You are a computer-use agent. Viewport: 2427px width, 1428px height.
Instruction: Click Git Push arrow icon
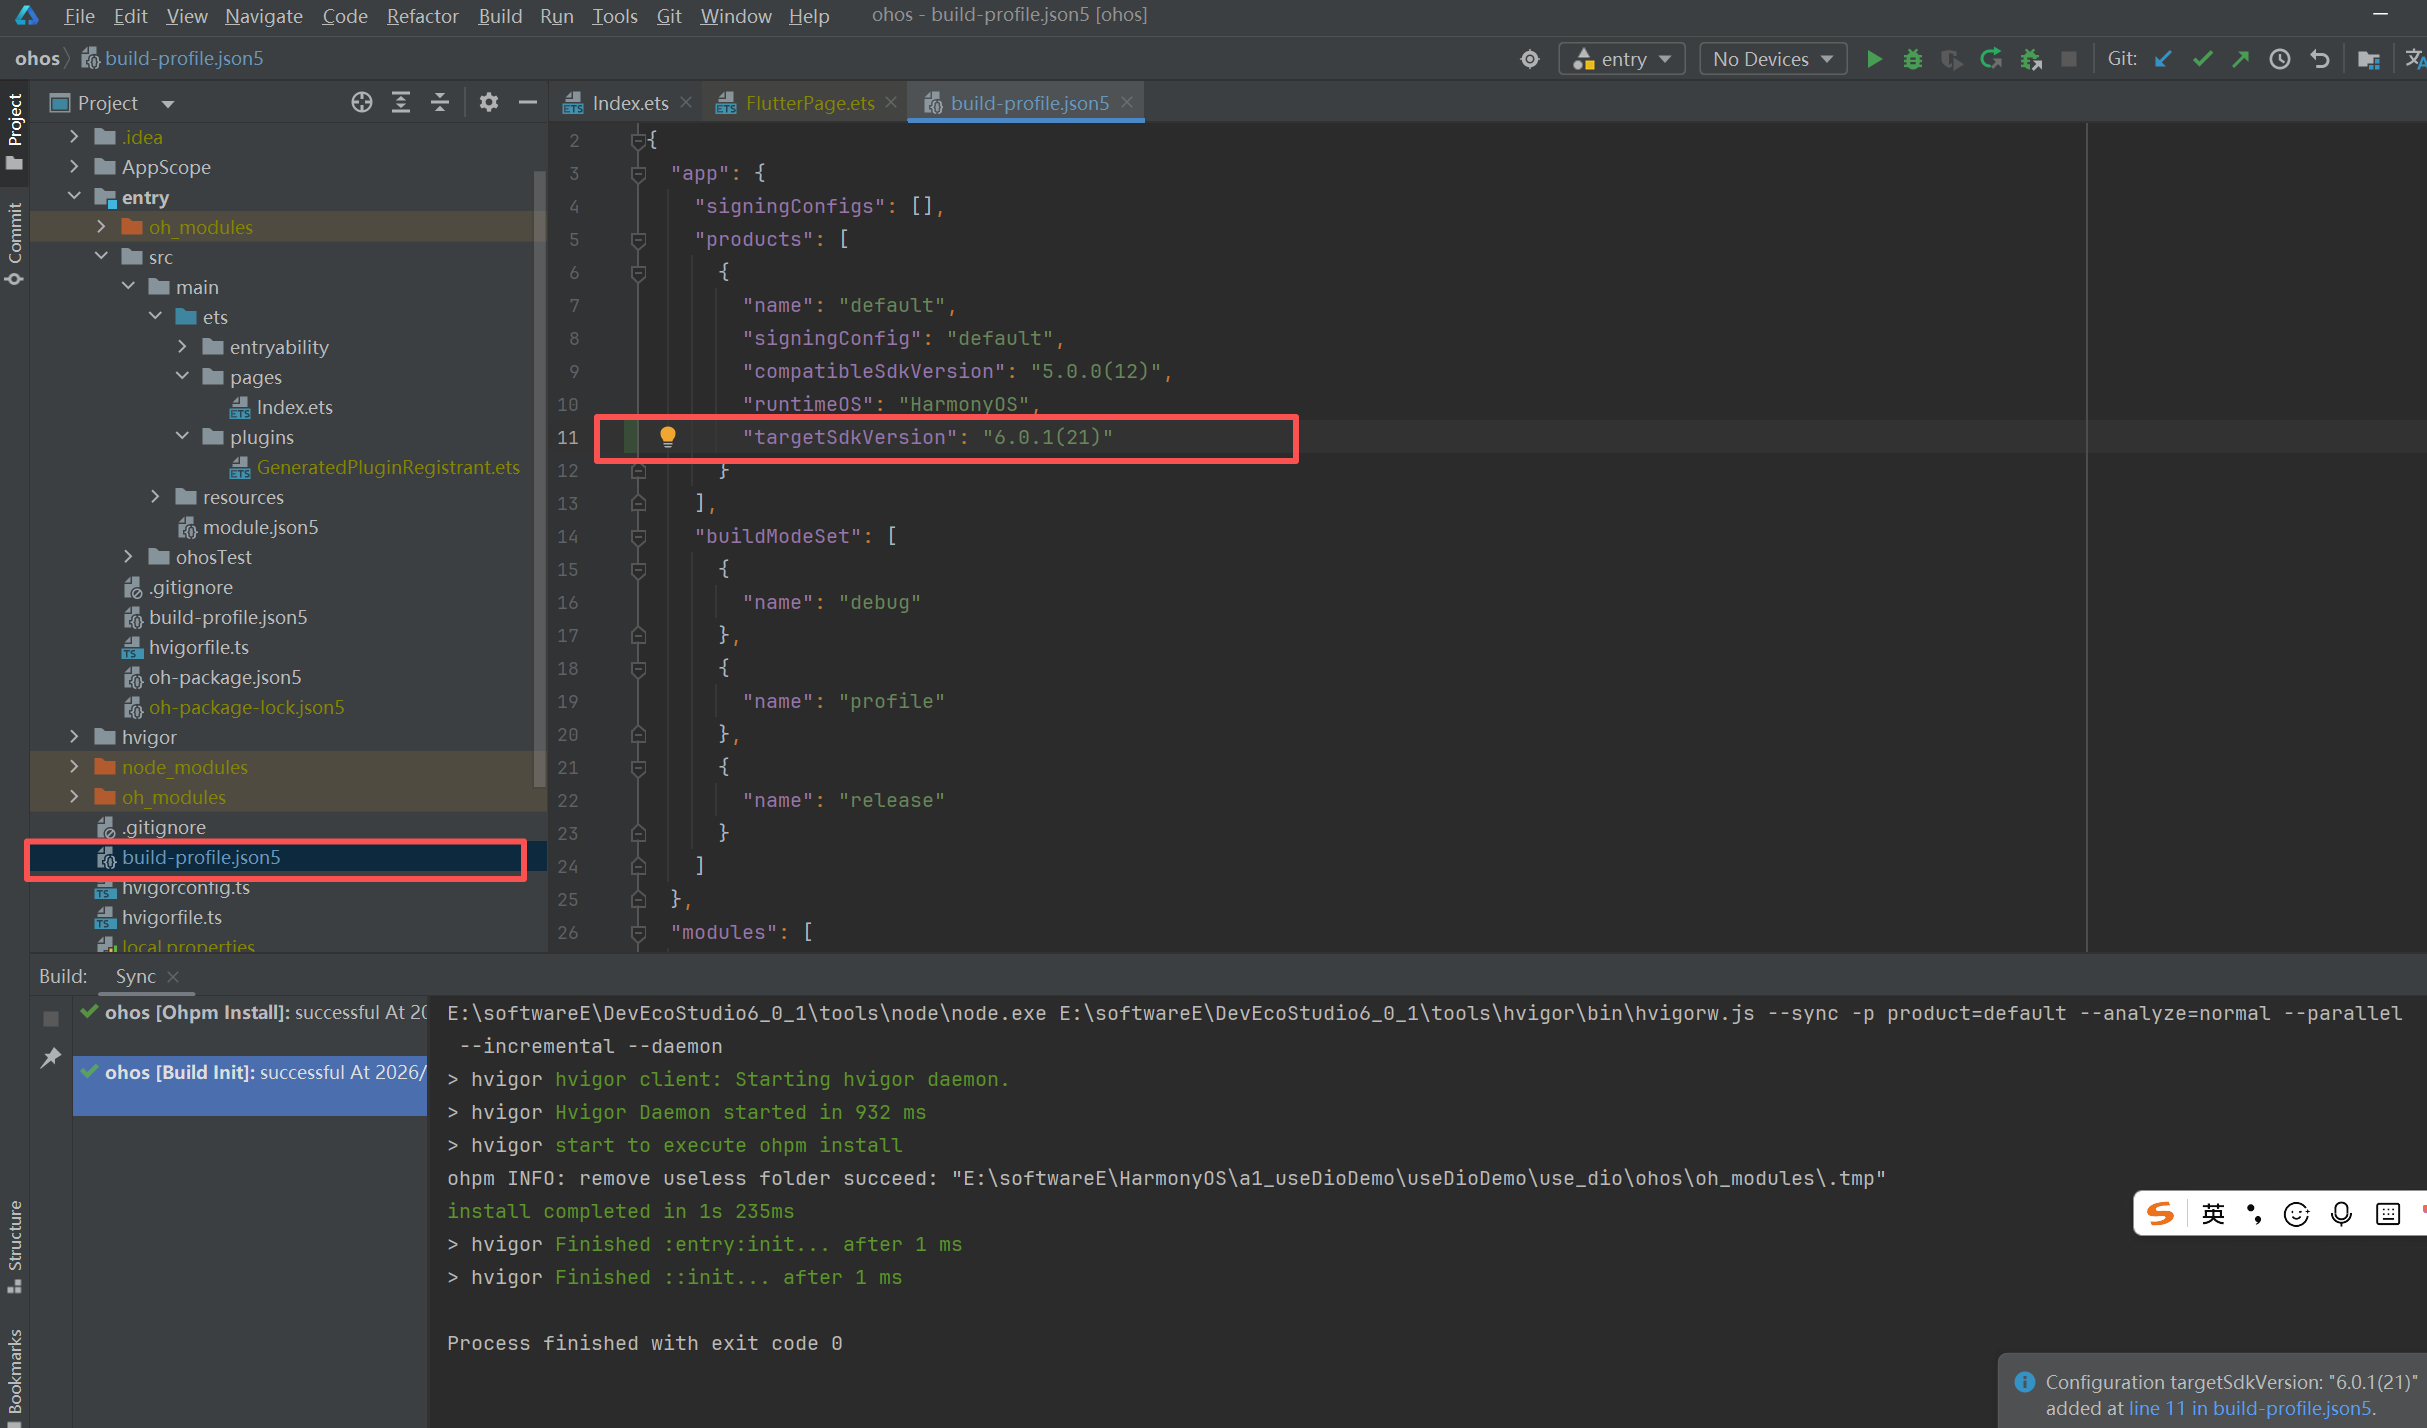coord(2241,59)
